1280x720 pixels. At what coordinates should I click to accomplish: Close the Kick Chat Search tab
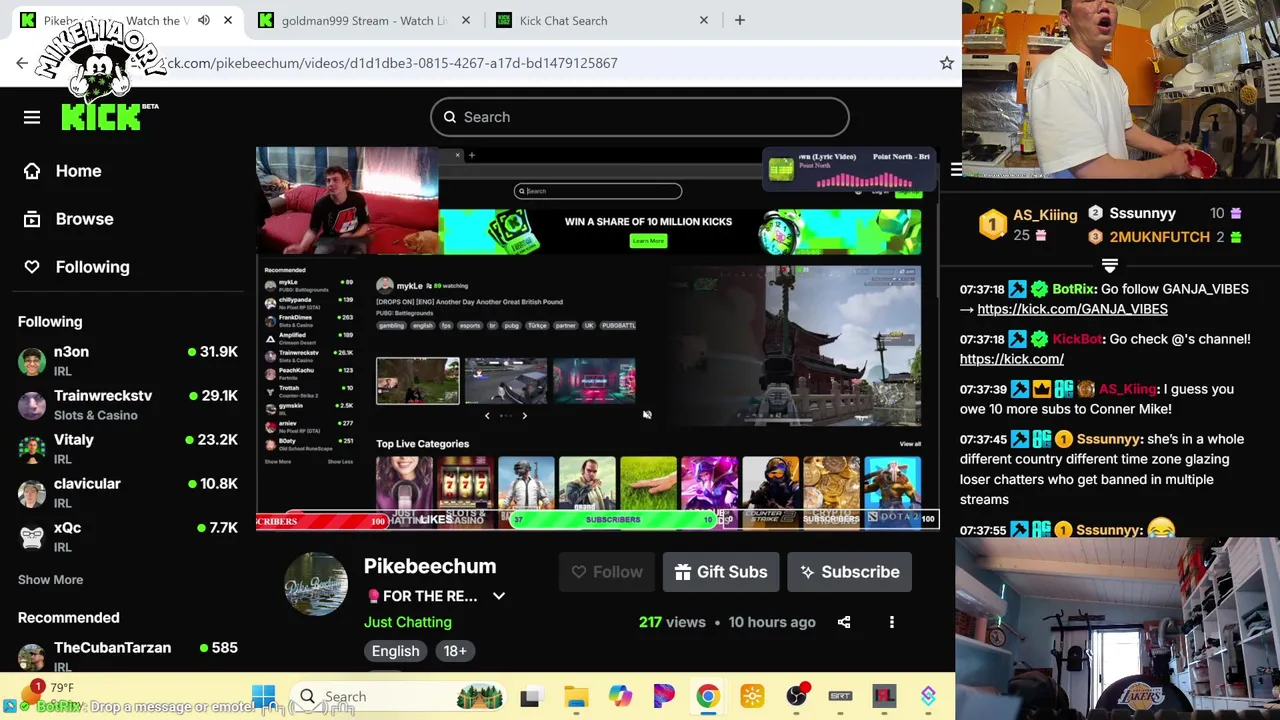pos(703,20)
